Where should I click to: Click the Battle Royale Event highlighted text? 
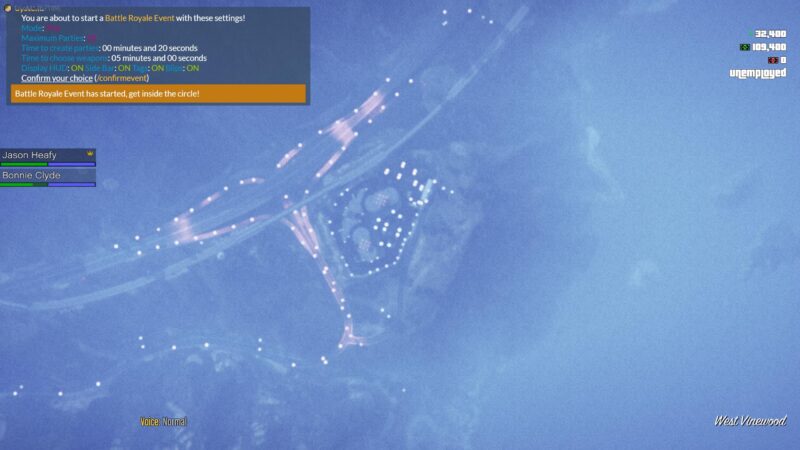pos(139,18)
